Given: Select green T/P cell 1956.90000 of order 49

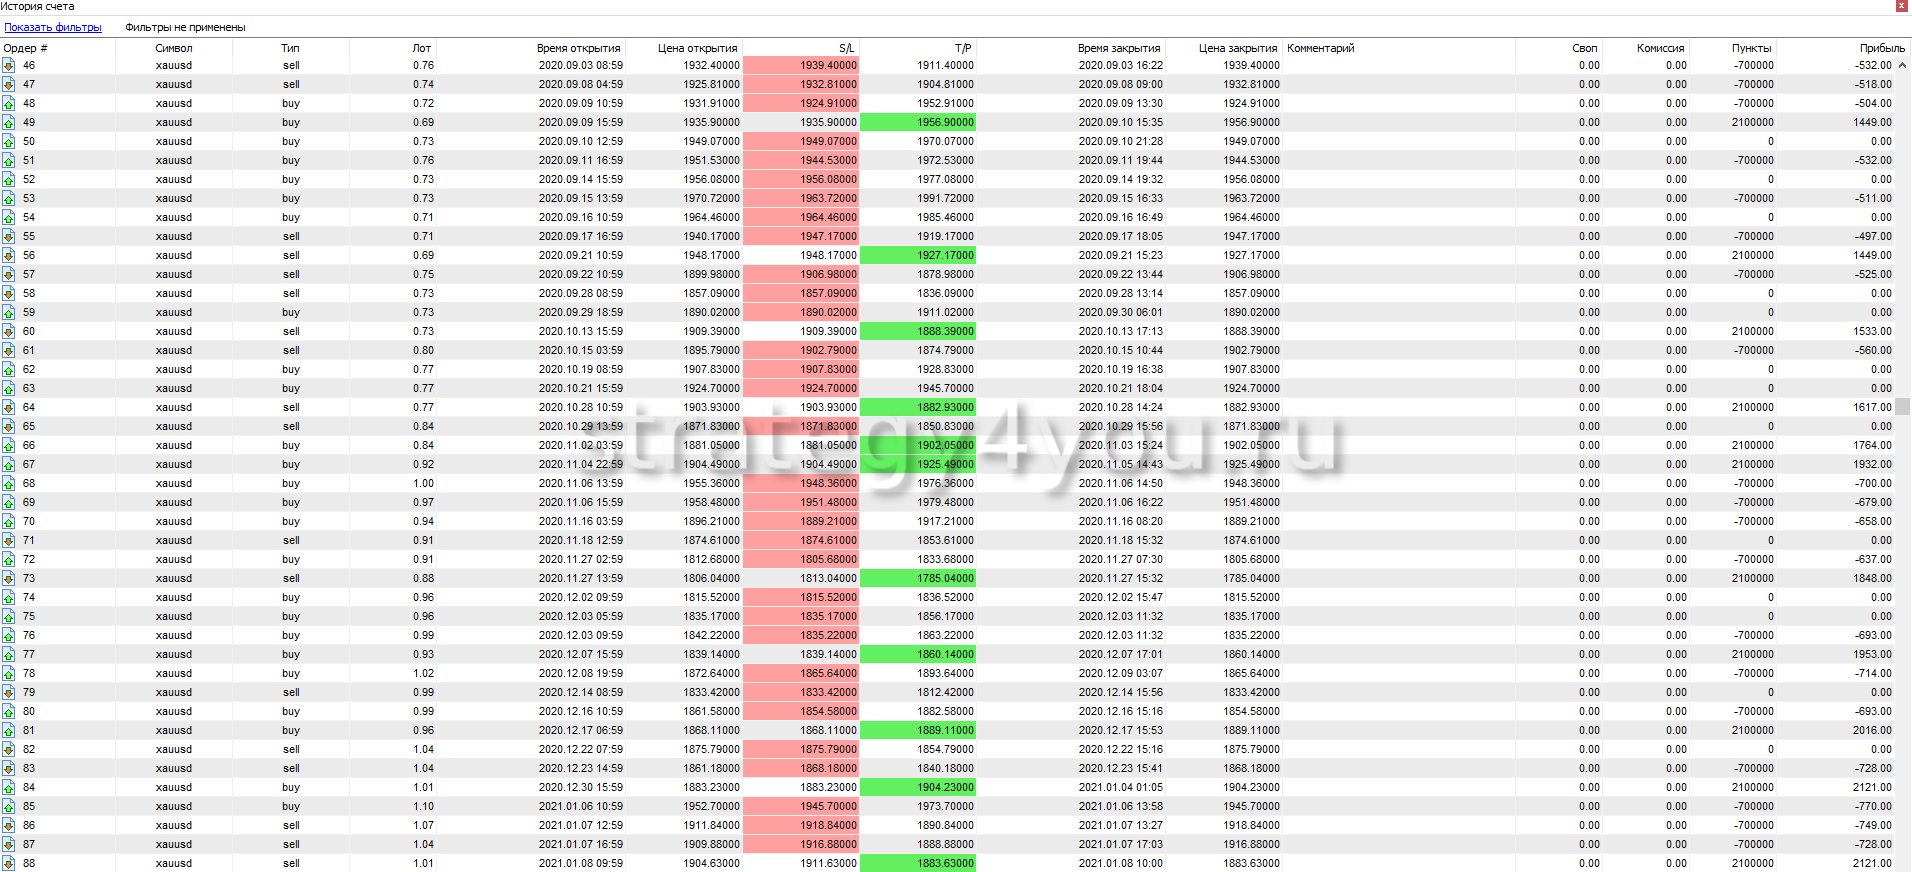Looking at the screenshot, I should coord(917,123).
